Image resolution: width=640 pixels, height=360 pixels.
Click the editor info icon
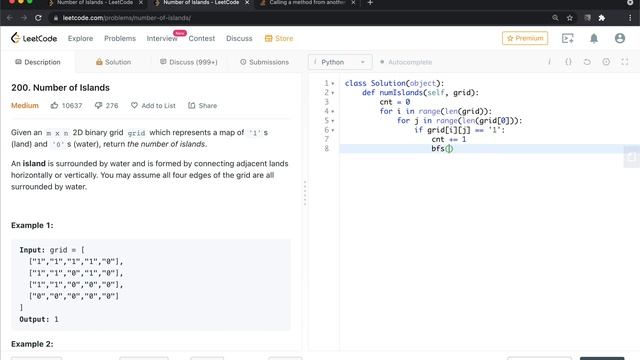(x=549, y=62)
